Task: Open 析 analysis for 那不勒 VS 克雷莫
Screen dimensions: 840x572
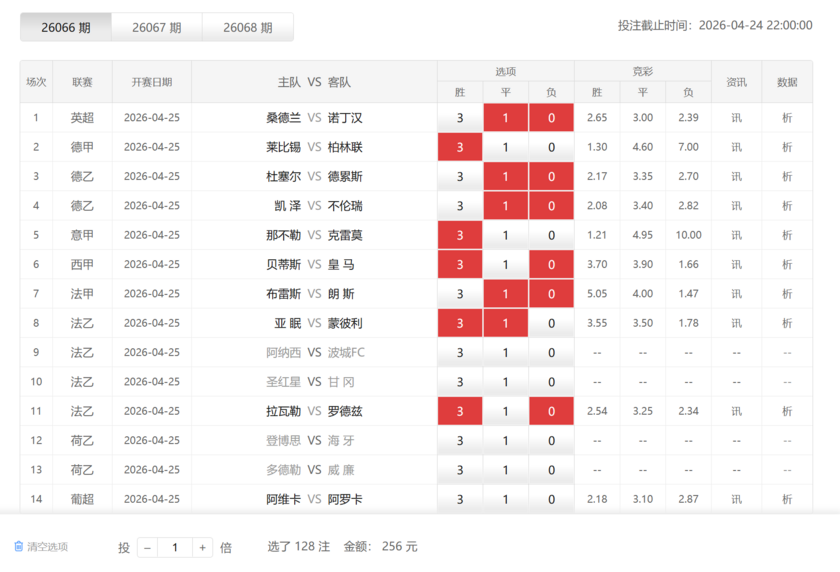Action: 787,235
